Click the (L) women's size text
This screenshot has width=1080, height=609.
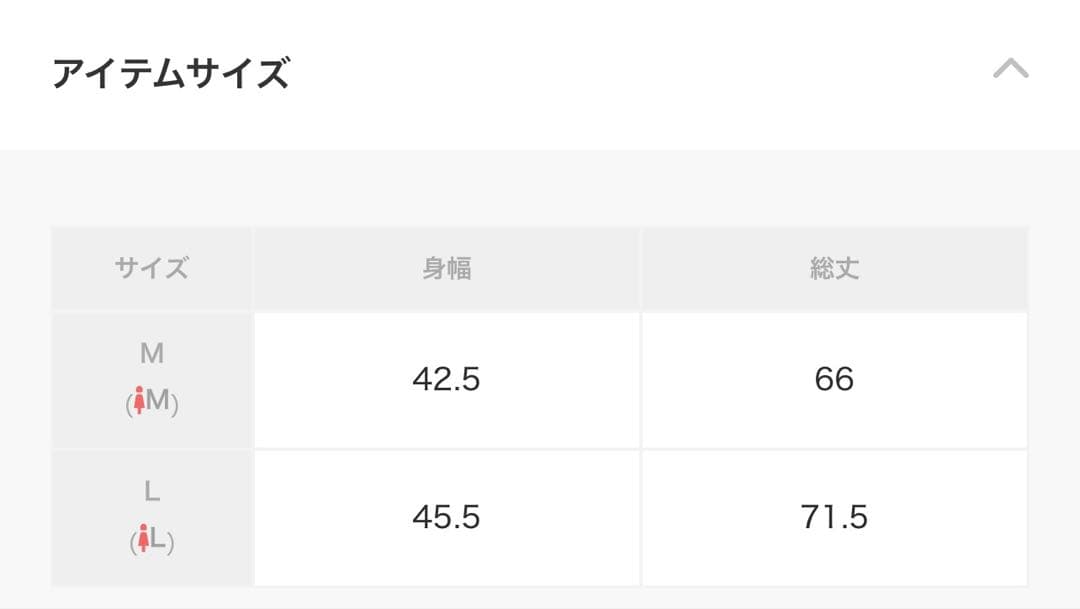click(152, 539)
